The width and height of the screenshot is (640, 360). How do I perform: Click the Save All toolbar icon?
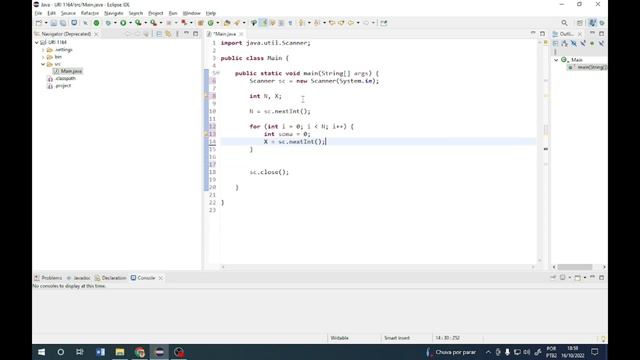pos(63,23)
